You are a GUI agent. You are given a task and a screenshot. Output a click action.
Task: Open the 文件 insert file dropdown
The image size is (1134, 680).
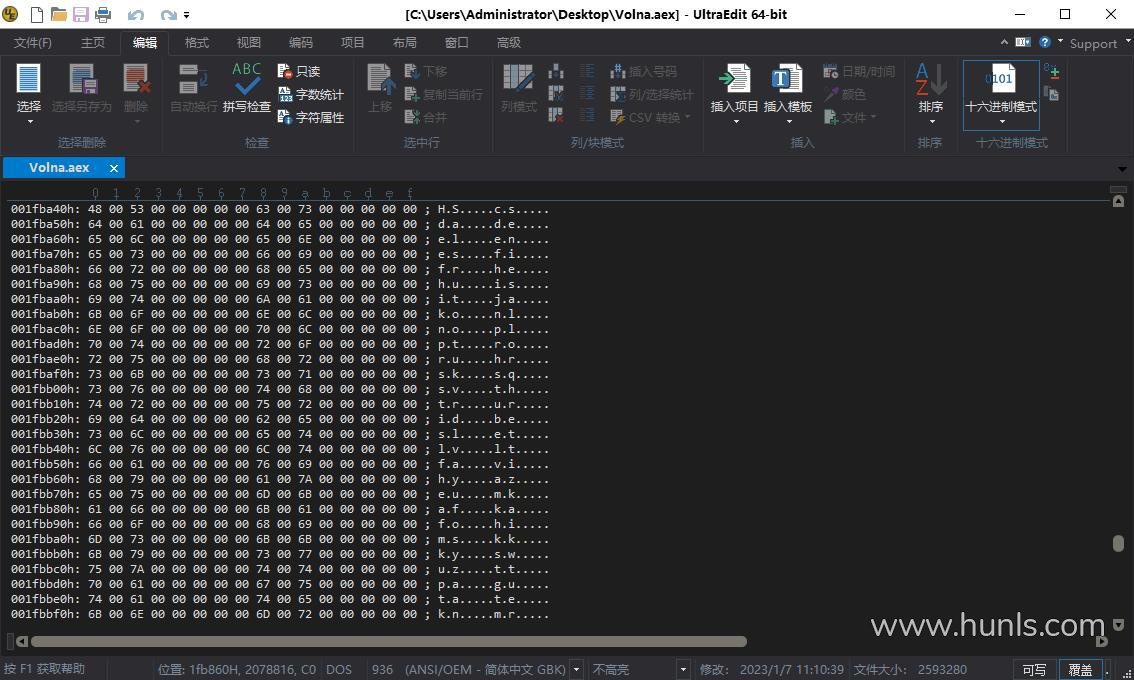point(850,117)
